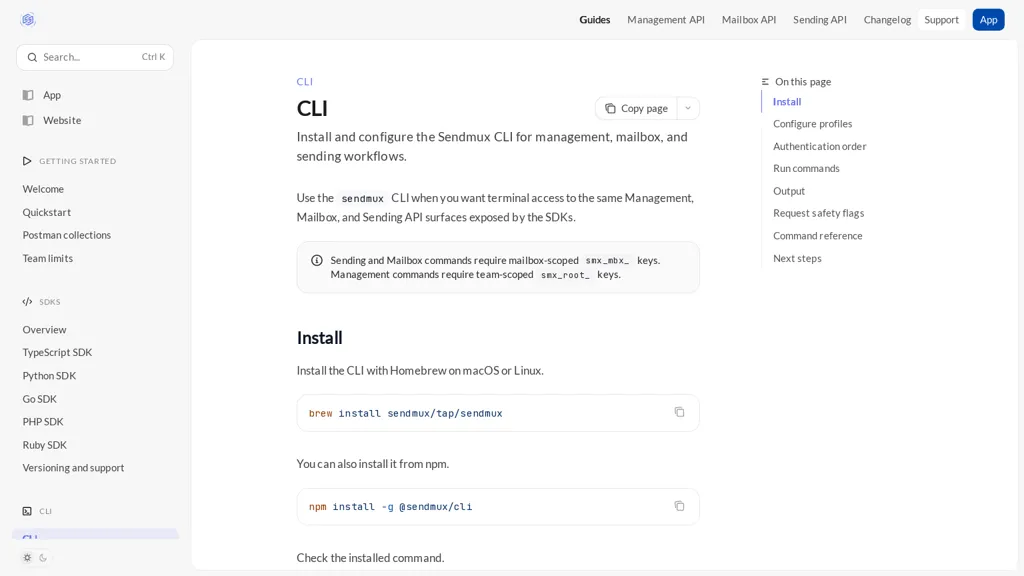Open the Welcome page
The width and height of the screenshot is (1024, 576).
[x=43, y=189]
